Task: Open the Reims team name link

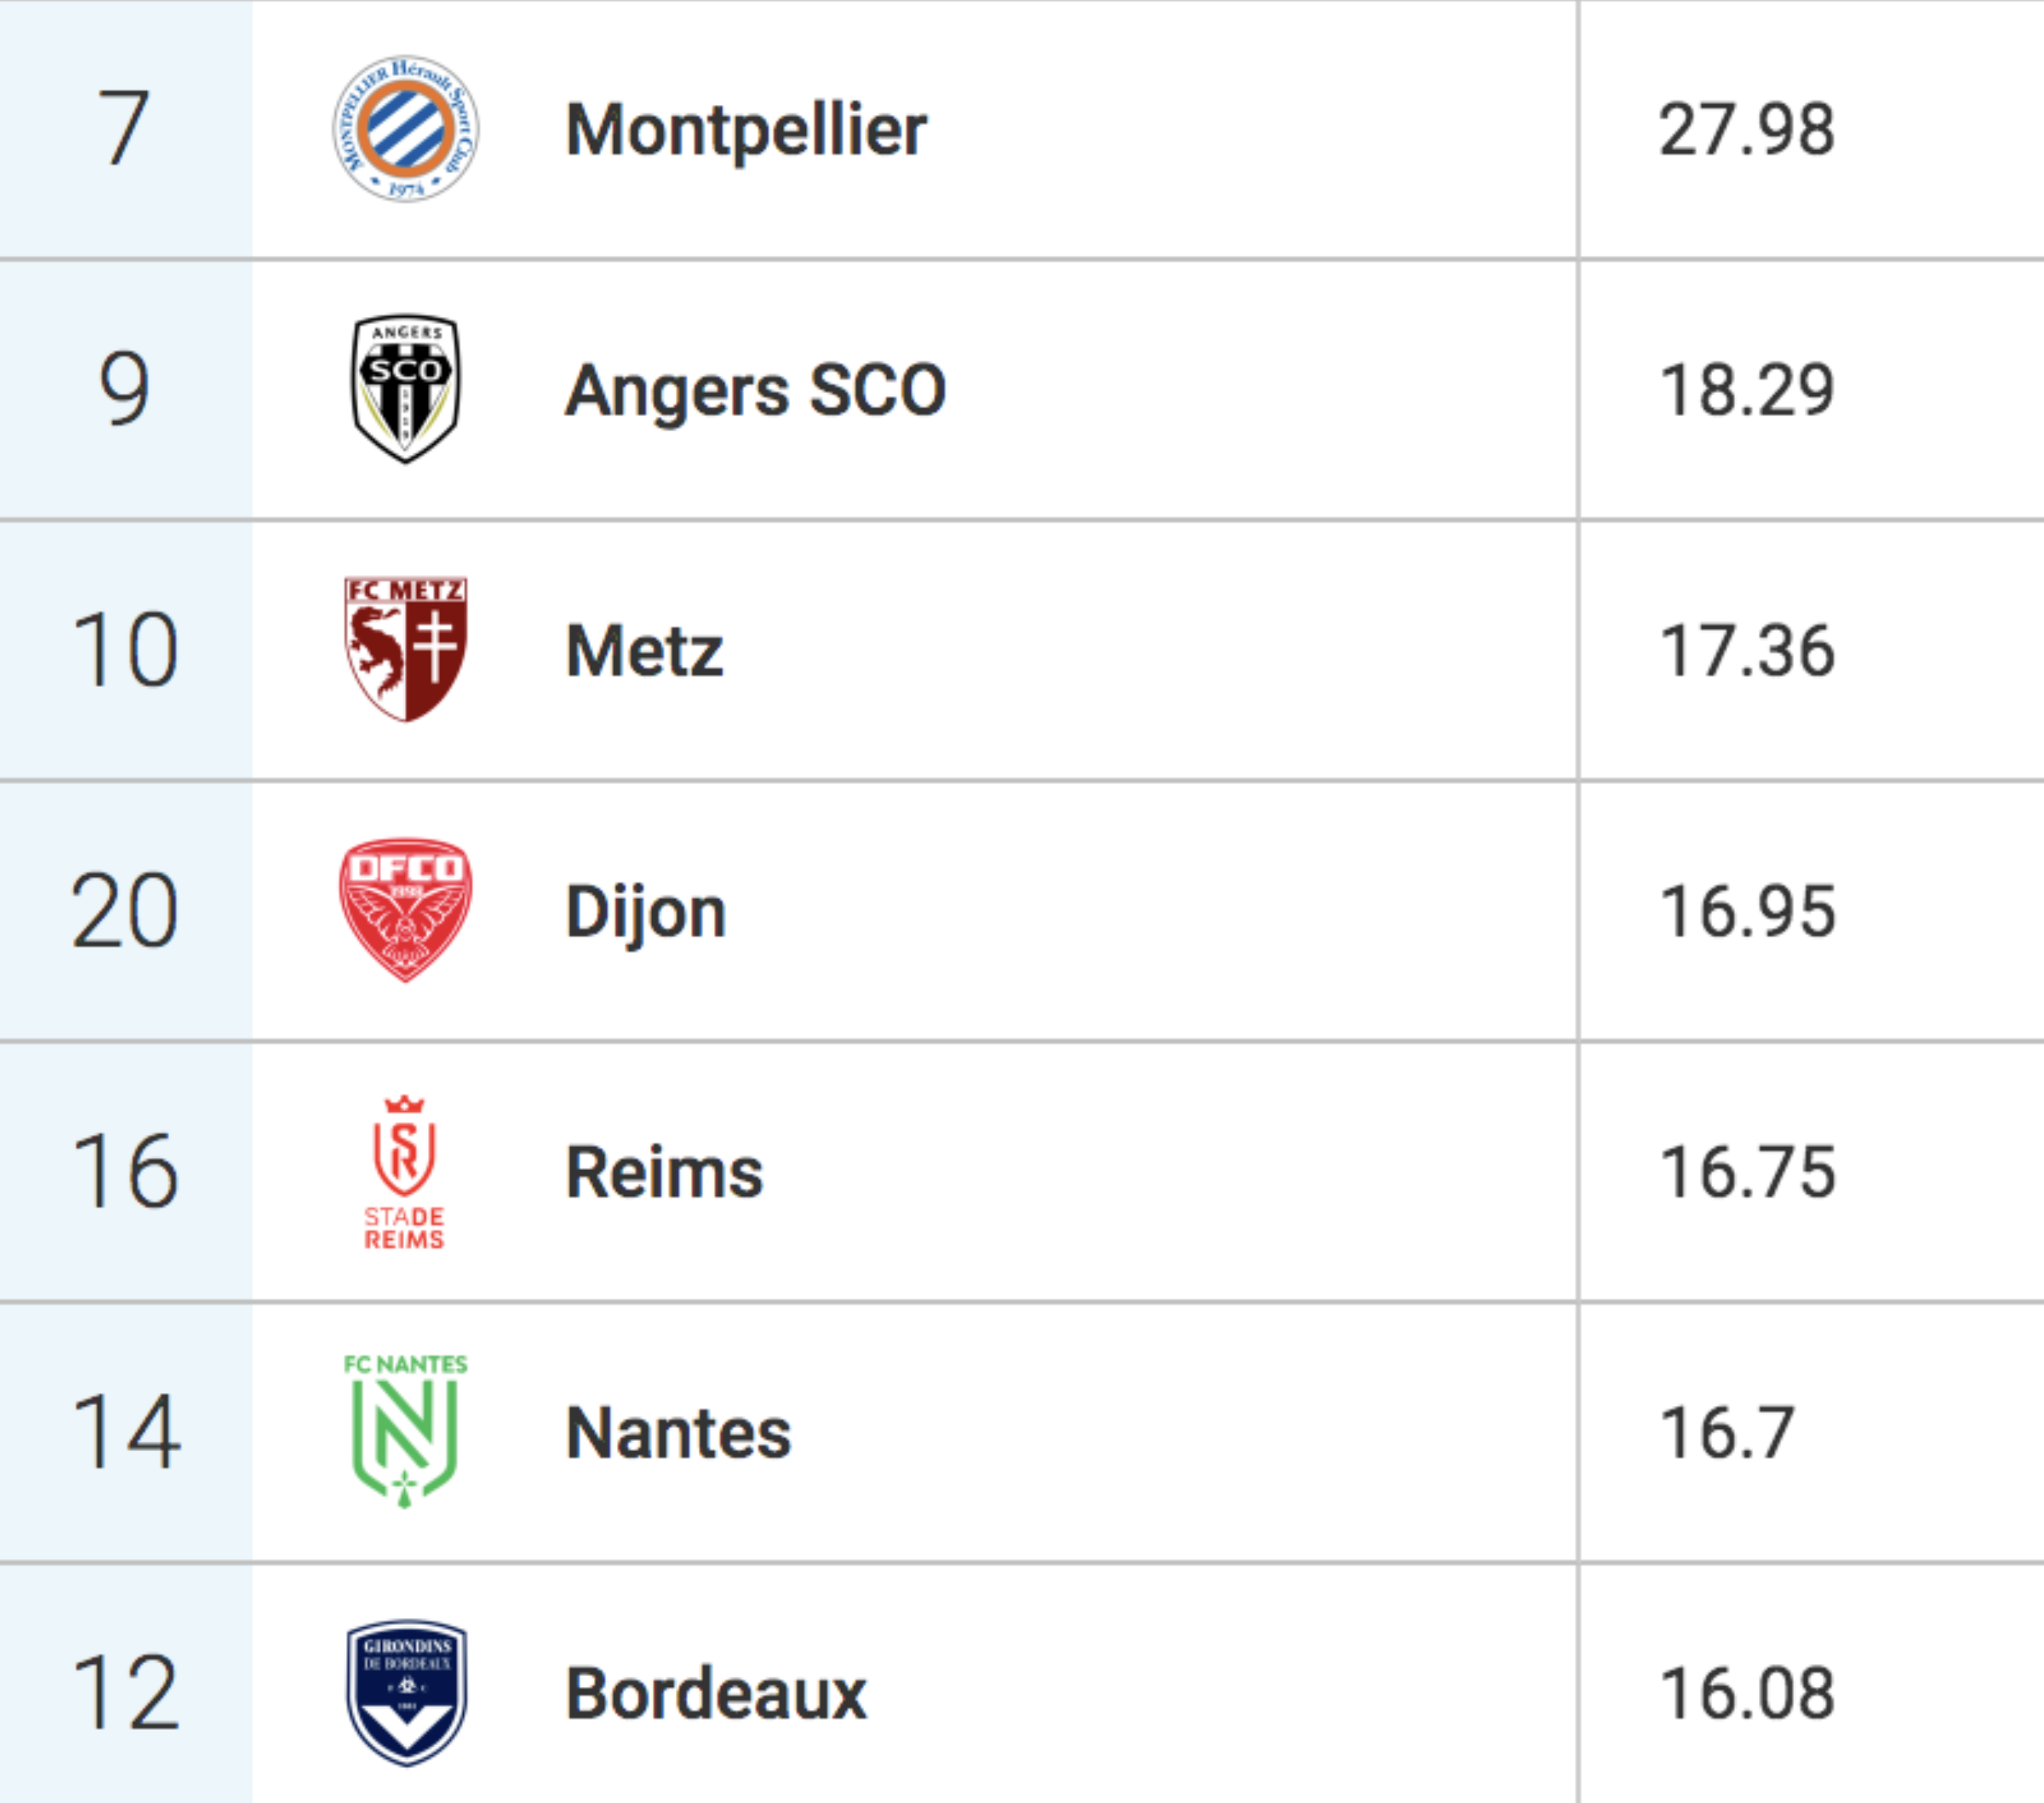Action: pos(664,1172)
